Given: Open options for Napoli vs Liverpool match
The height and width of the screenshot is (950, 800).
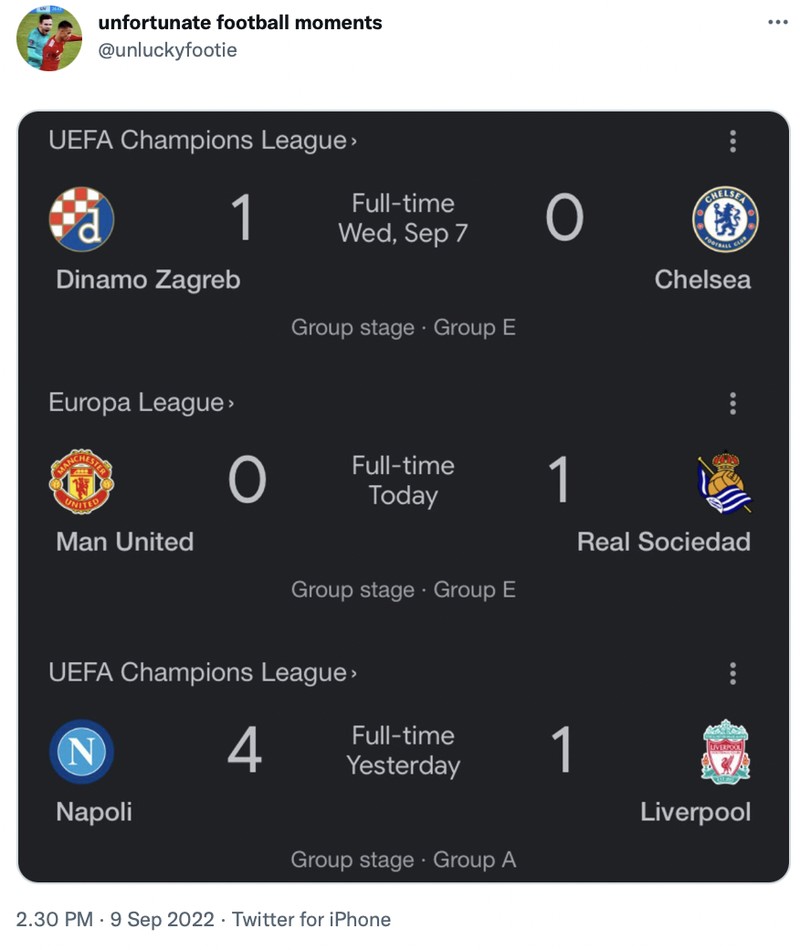Looking at the screenshot, I should click(733, 674).
